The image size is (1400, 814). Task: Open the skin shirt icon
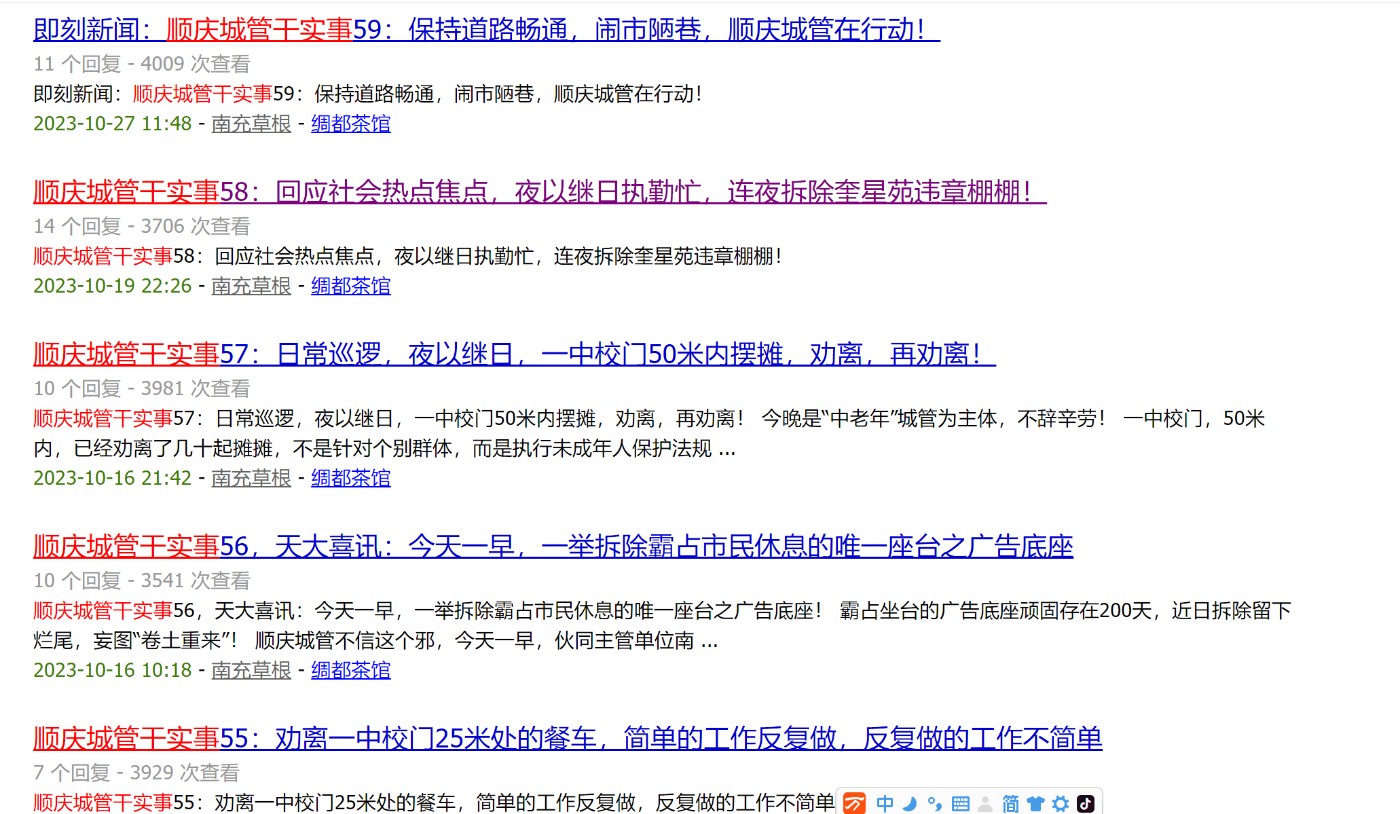(x=1035, y=803)
